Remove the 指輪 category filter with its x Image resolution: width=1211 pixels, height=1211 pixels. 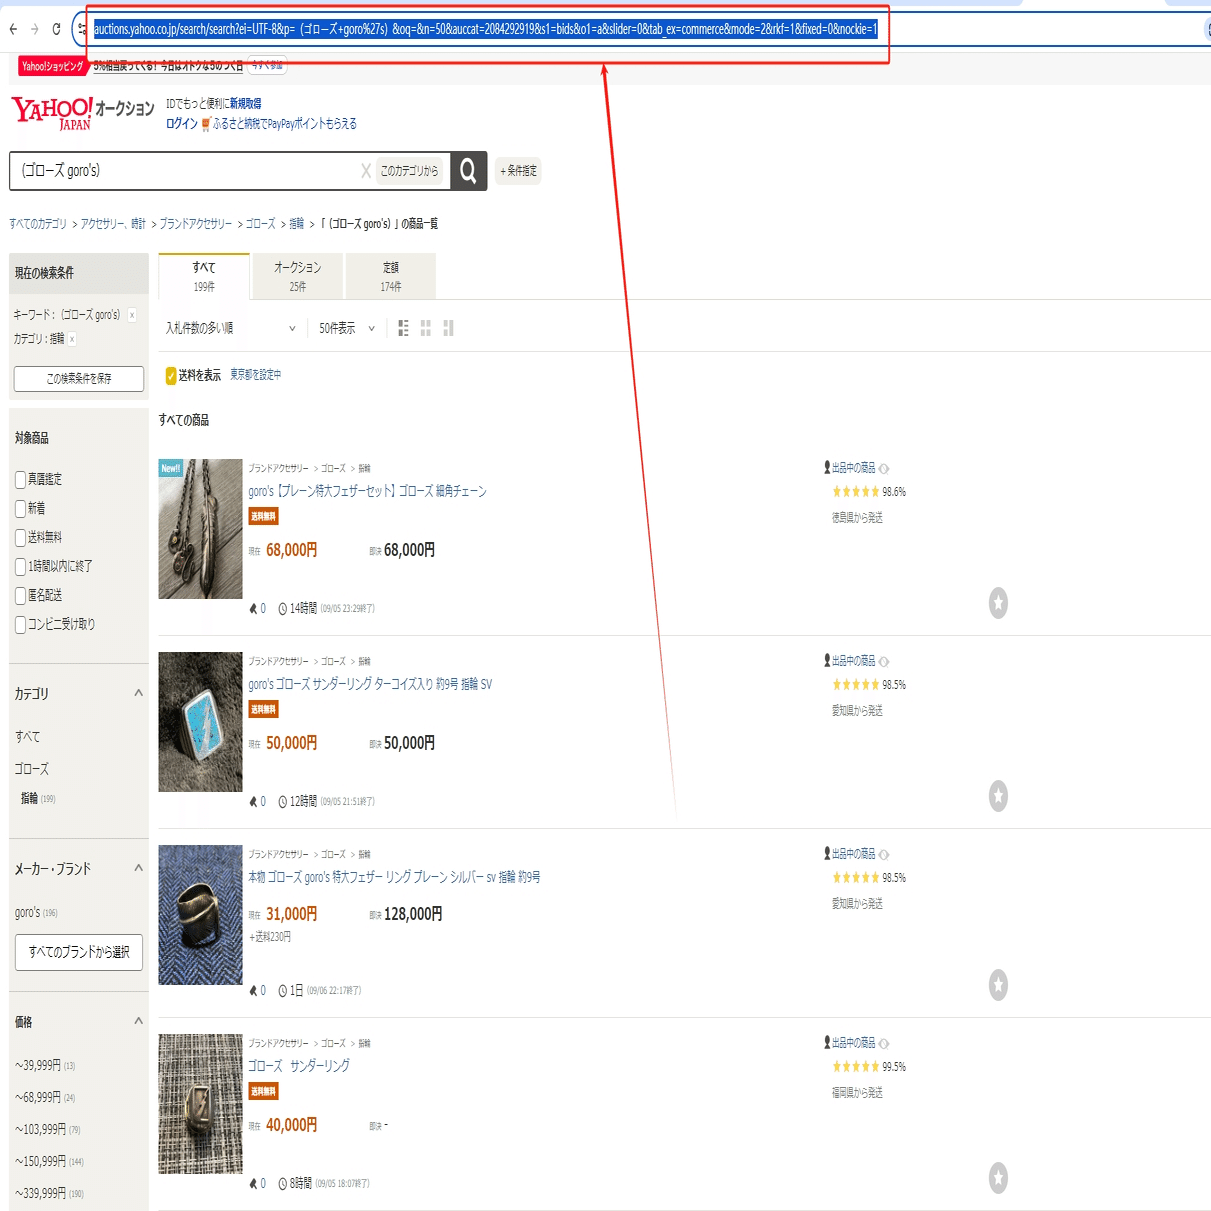72,339
